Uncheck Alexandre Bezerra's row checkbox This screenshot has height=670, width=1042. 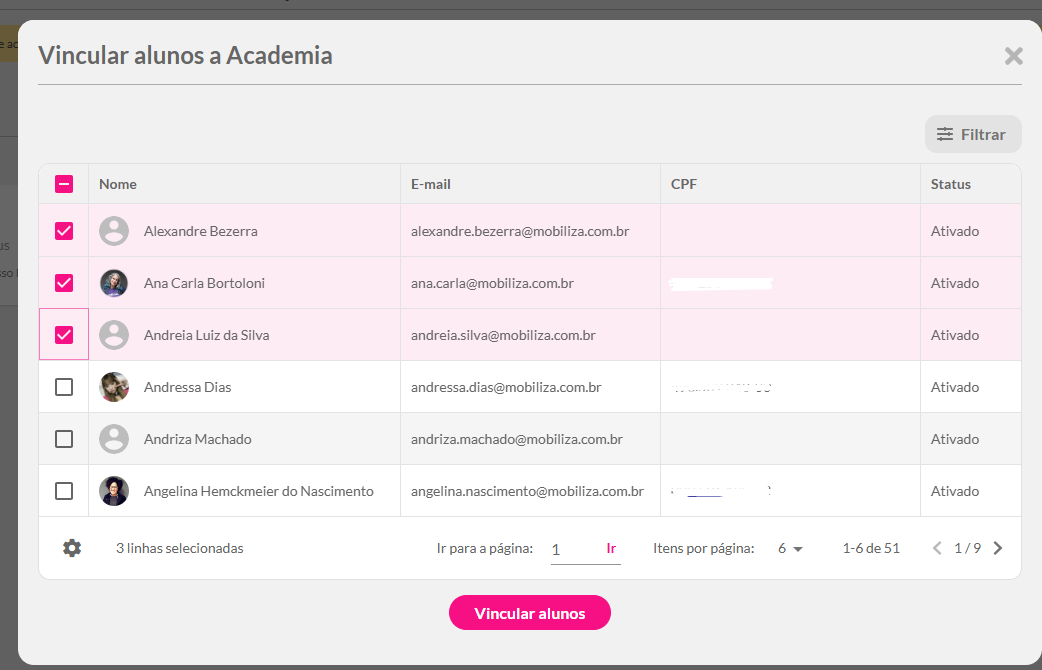(64, 231)
